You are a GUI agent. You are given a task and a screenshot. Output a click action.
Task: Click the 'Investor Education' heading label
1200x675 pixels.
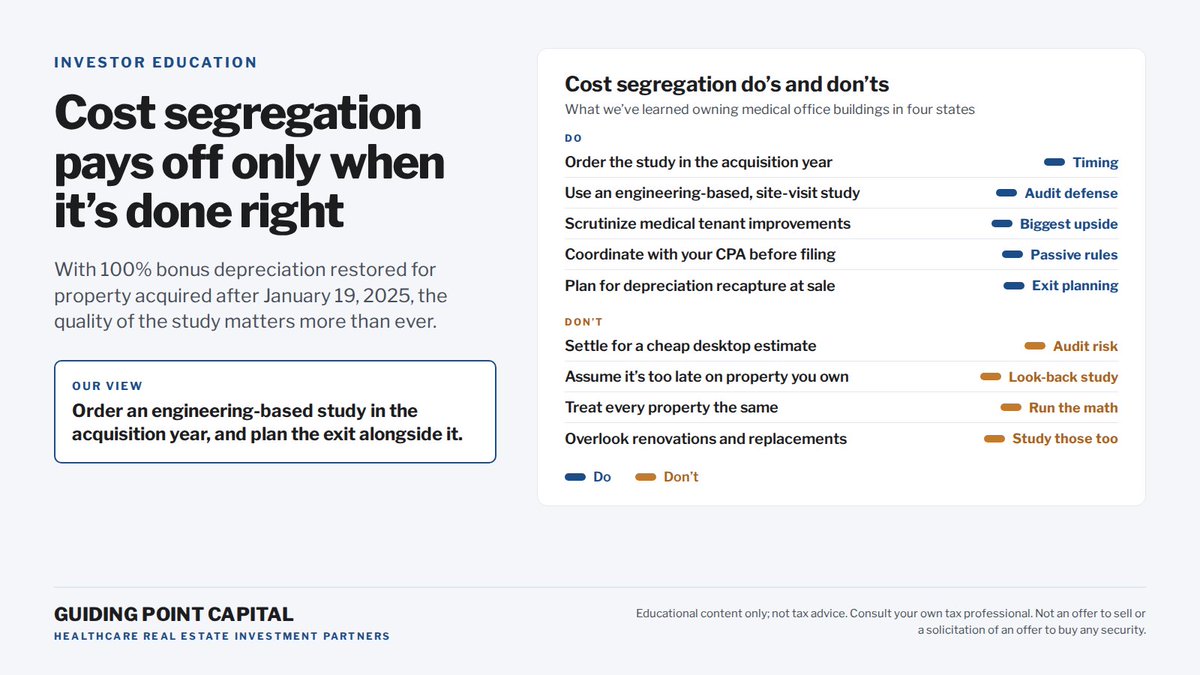tap(156, 62)
